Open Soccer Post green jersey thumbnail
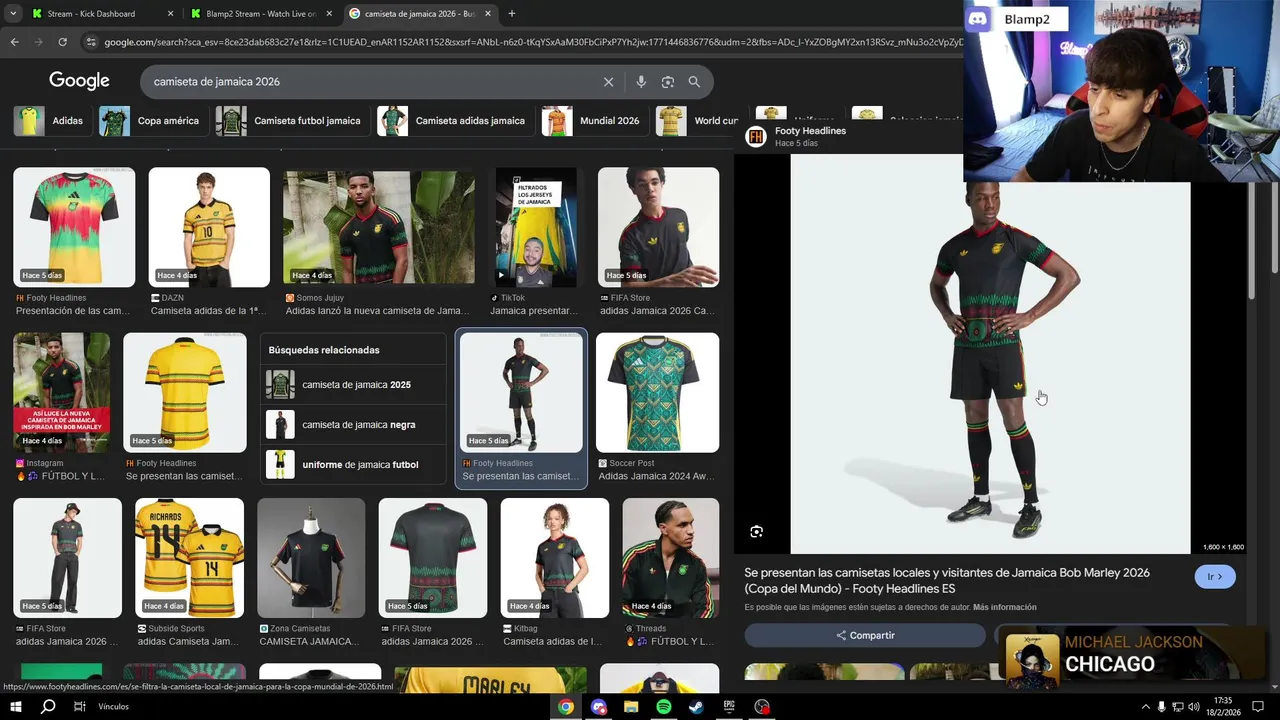This screenshot has width=1280, height=720. [x=657, y=392]
